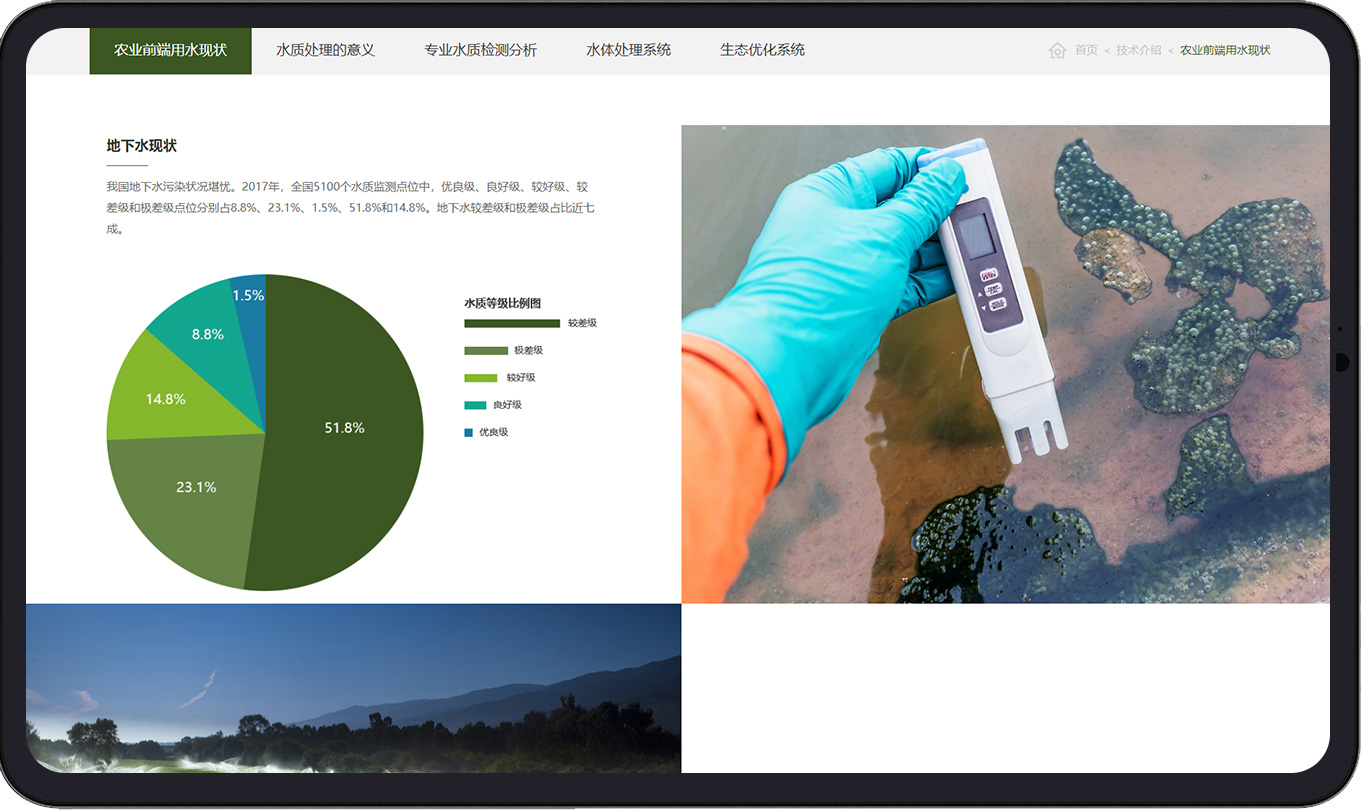Image resolution: width=1362 pixels, height=810 pixels.
Task: Open the night landscape irrigation photo
Action: (354, 688)
